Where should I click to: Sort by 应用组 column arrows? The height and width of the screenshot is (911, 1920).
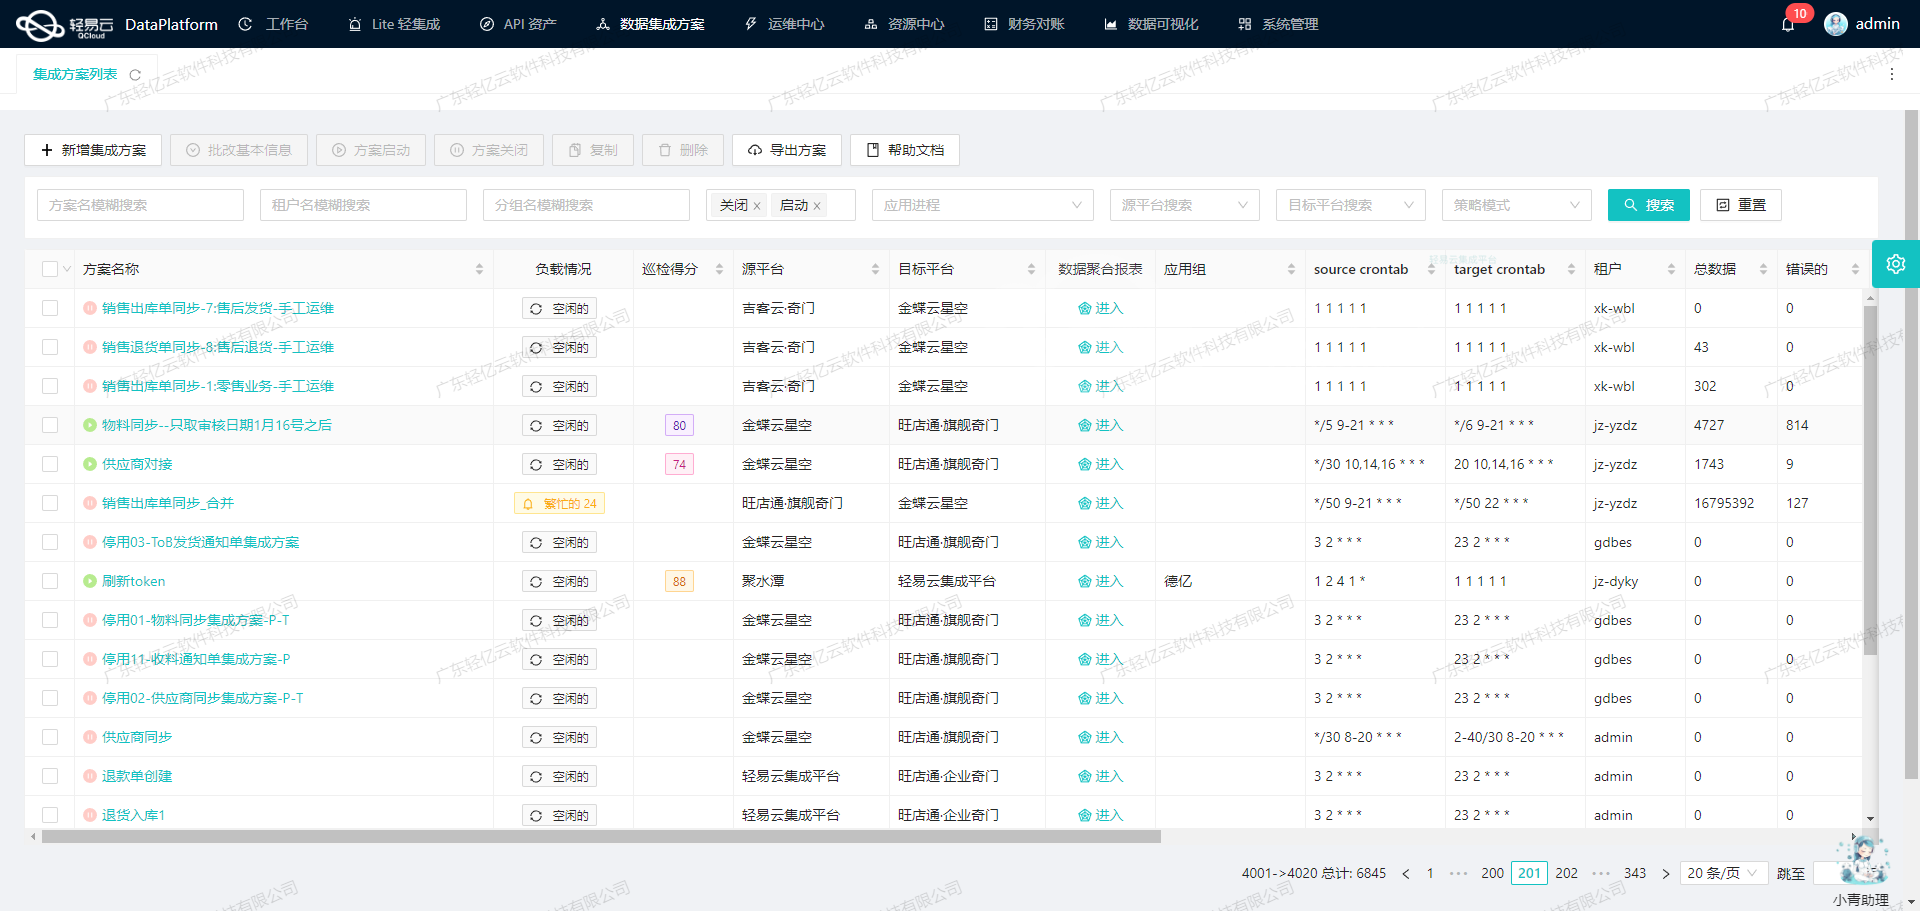pos(1291,269)
